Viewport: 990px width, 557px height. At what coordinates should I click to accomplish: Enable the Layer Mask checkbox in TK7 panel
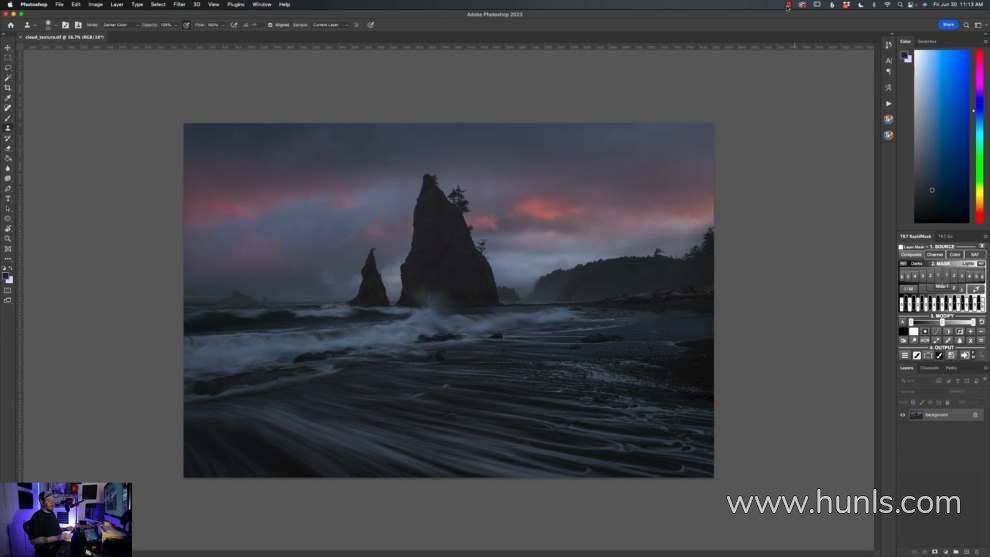tap(901, 246)
